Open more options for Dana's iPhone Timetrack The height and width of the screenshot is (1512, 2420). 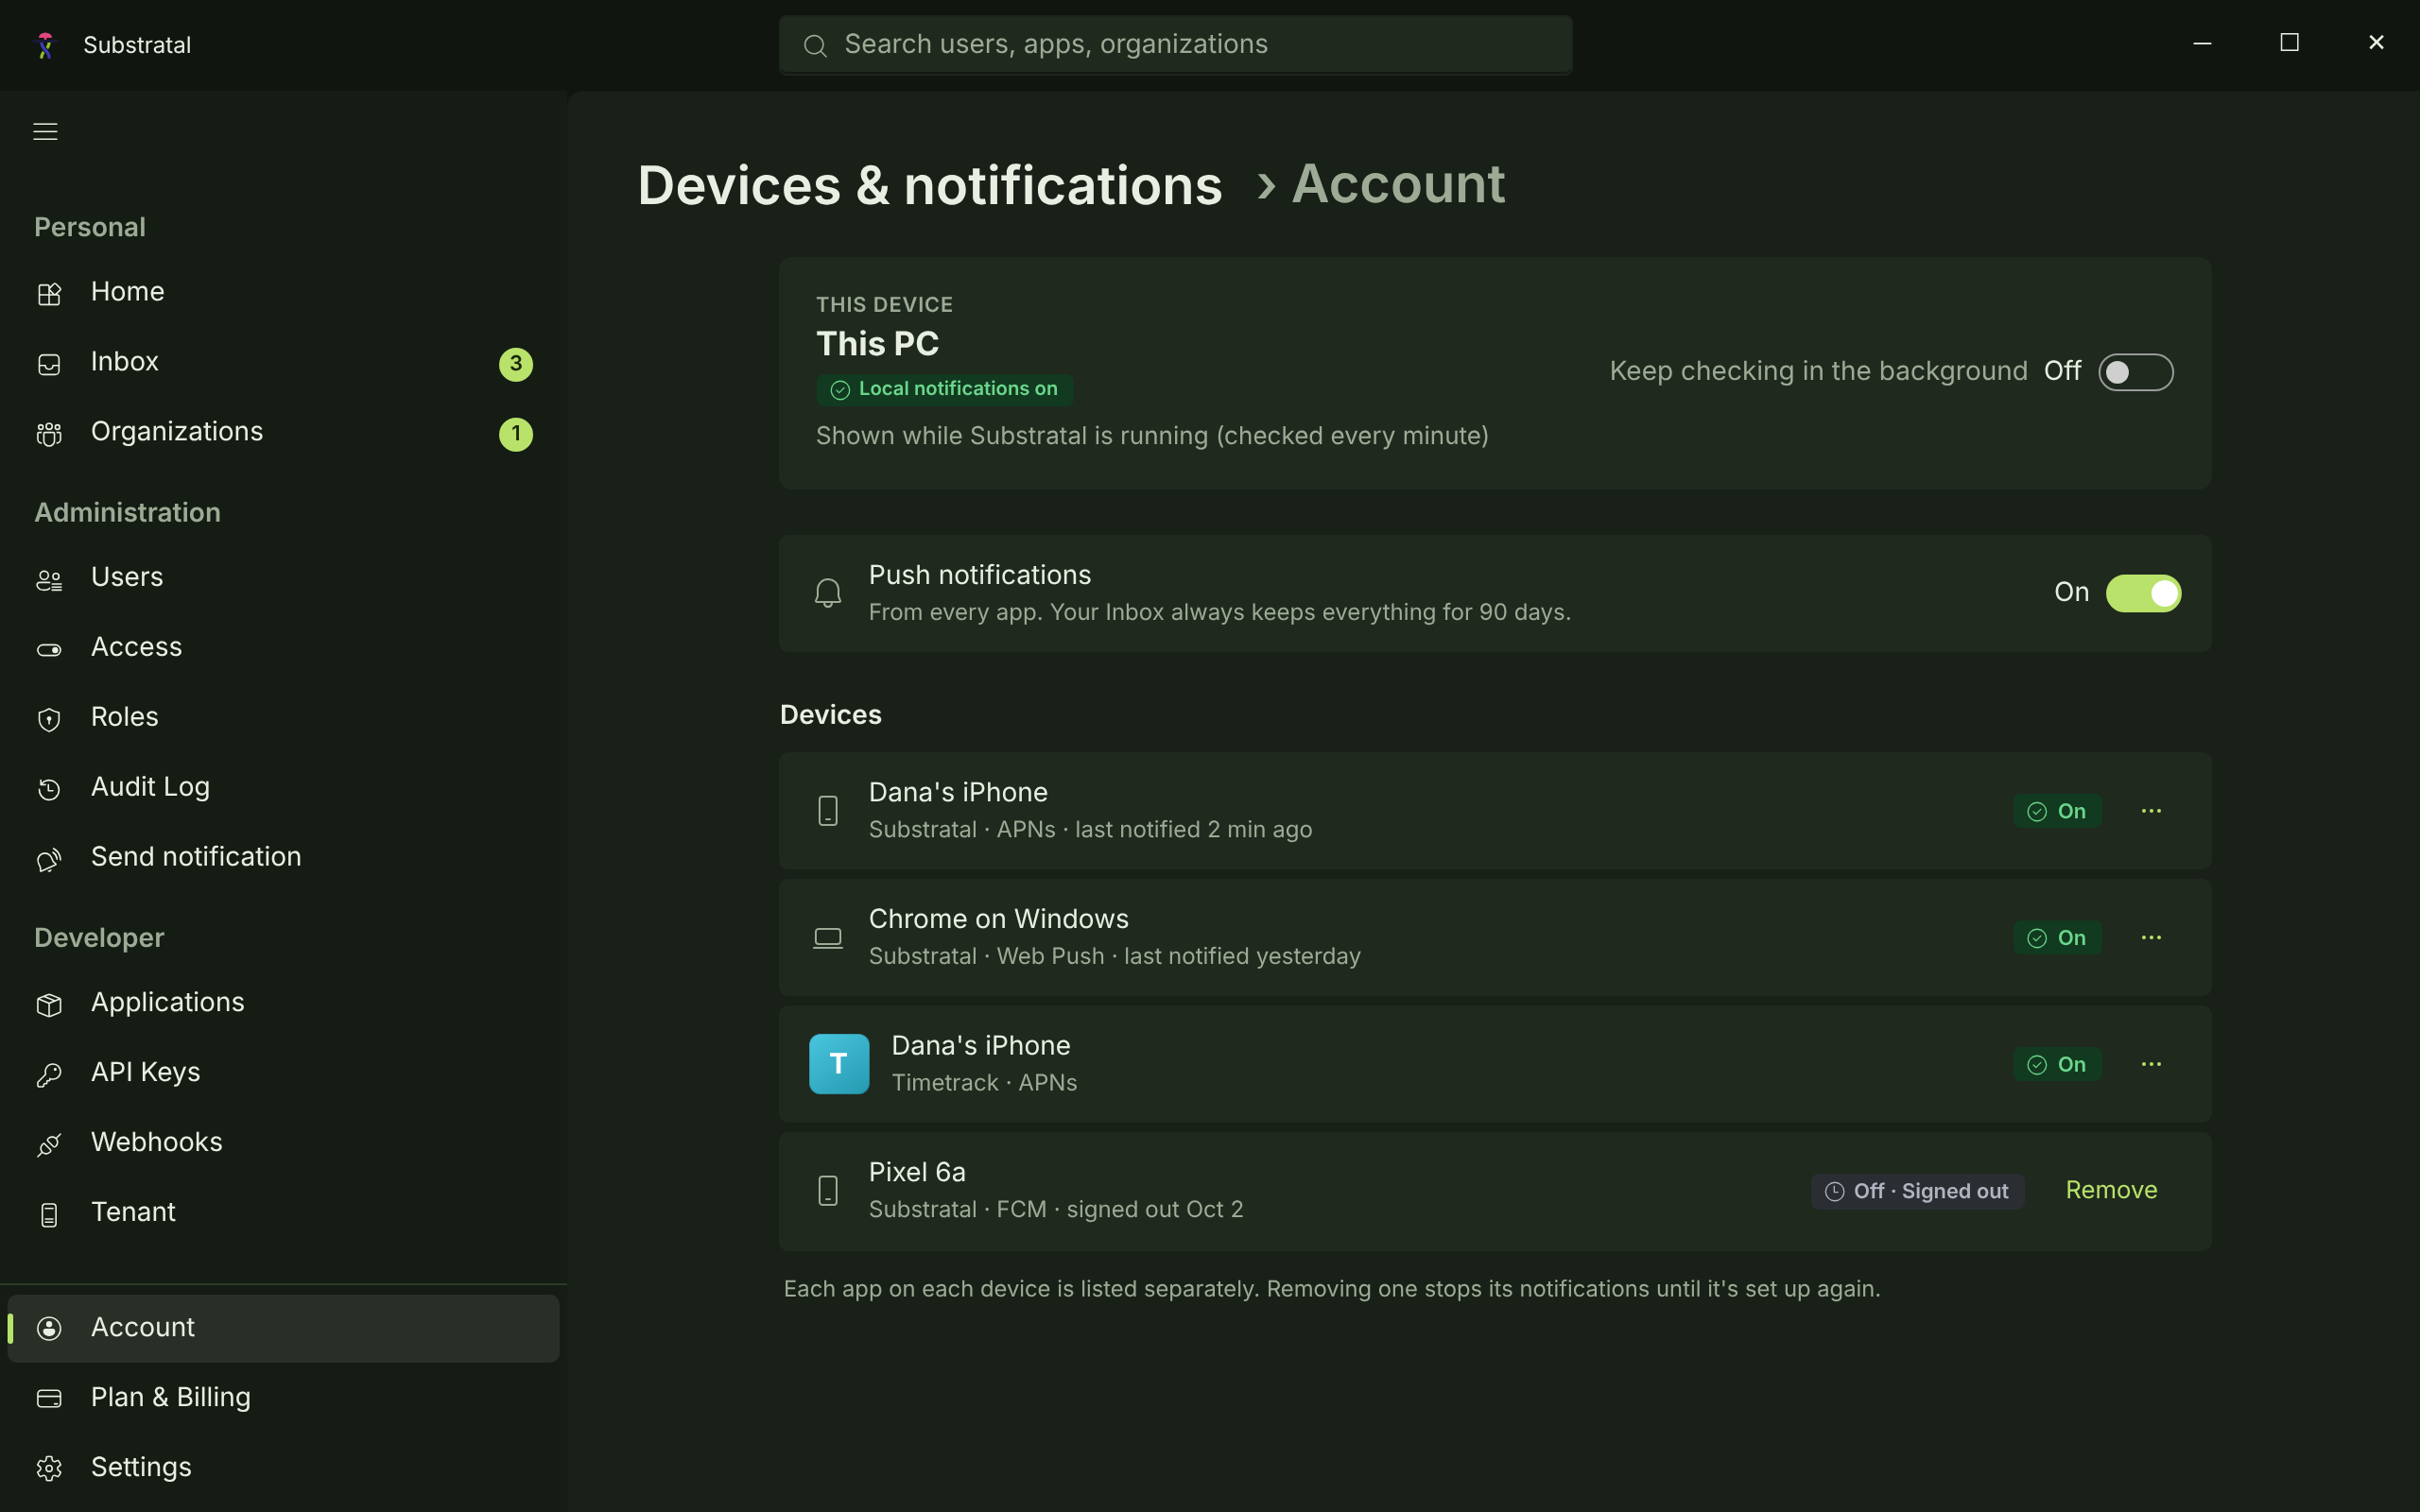pos(2151,1064)
